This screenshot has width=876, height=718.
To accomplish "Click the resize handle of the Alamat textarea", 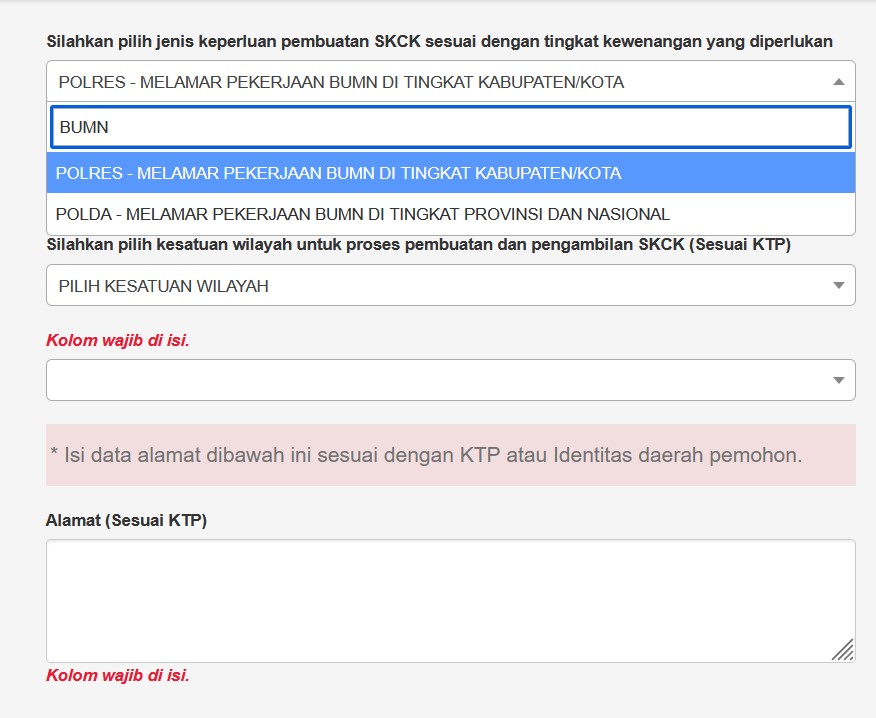I will [843, 650].
